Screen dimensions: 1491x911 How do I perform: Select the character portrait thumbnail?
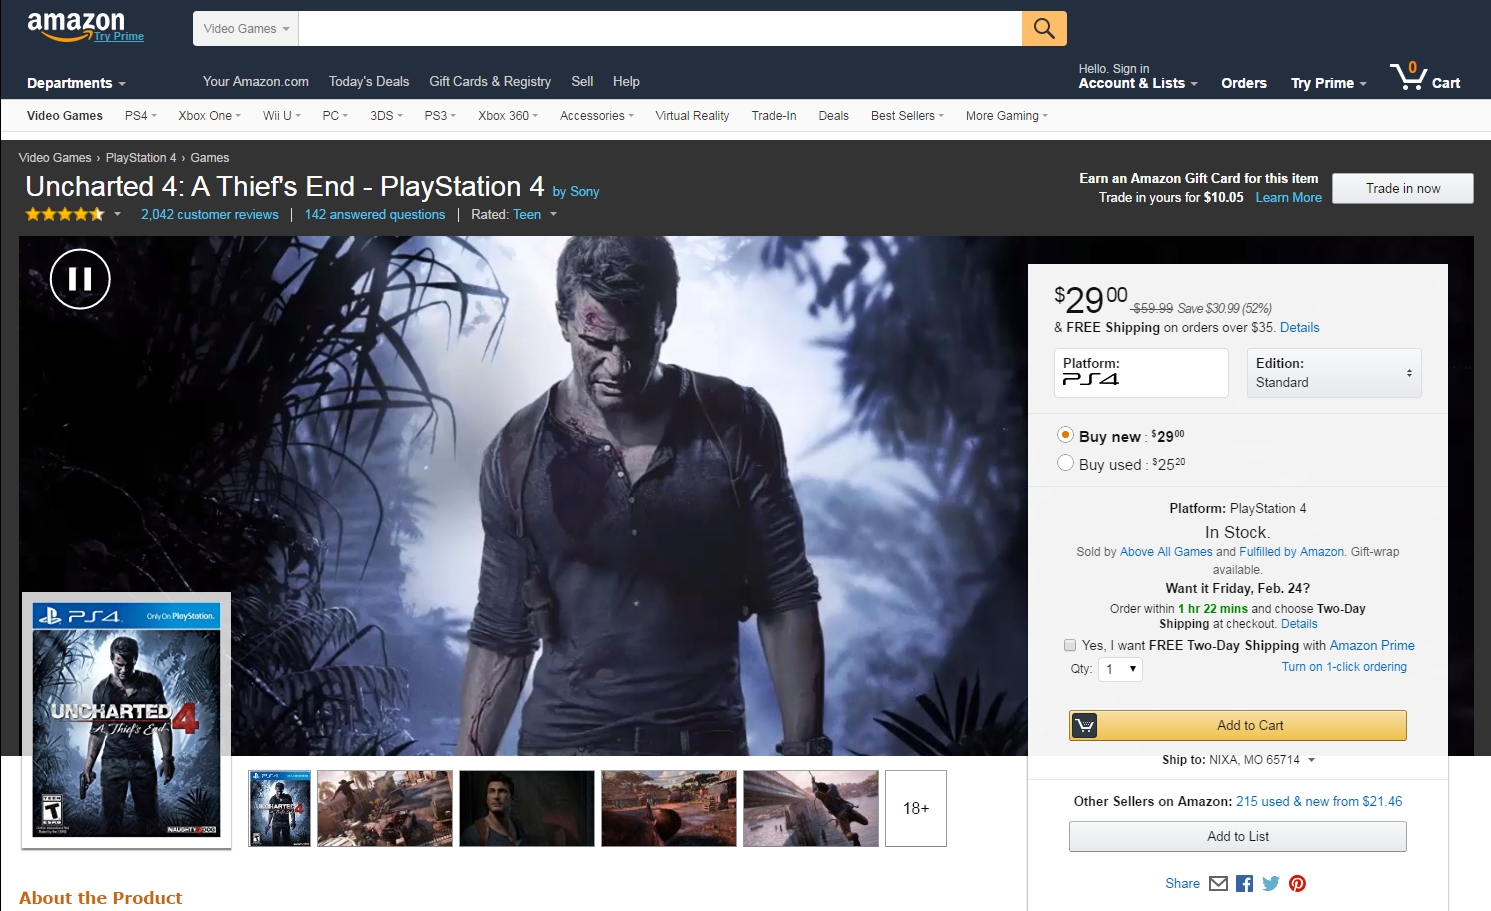527,808
